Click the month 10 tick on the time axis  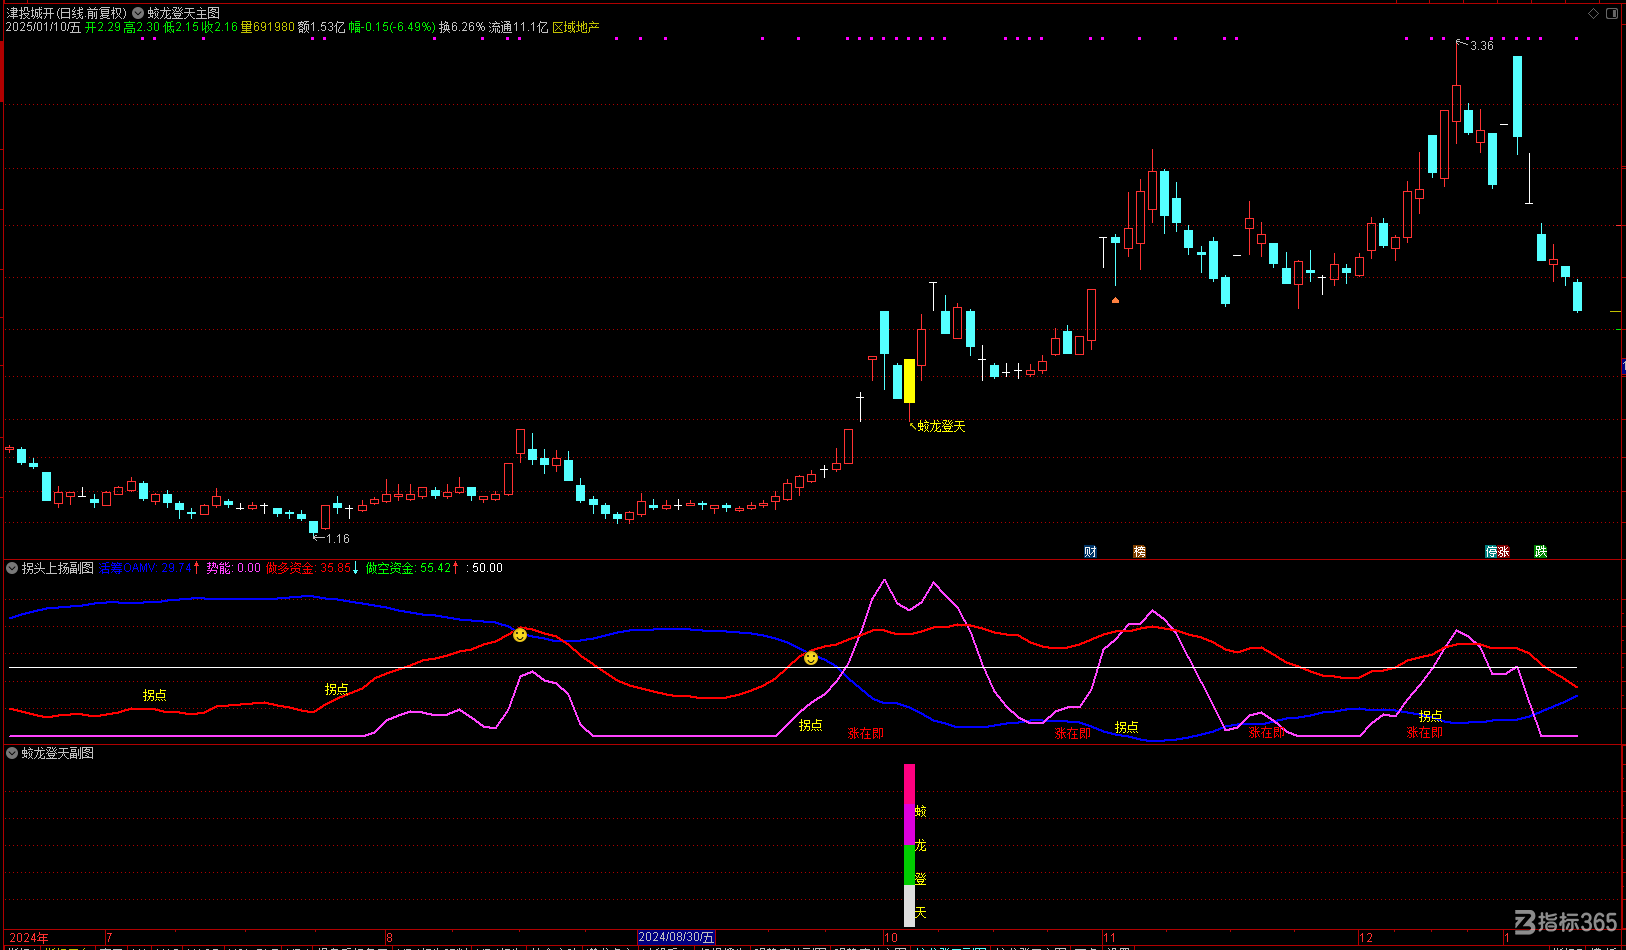(x=891, y=938)
